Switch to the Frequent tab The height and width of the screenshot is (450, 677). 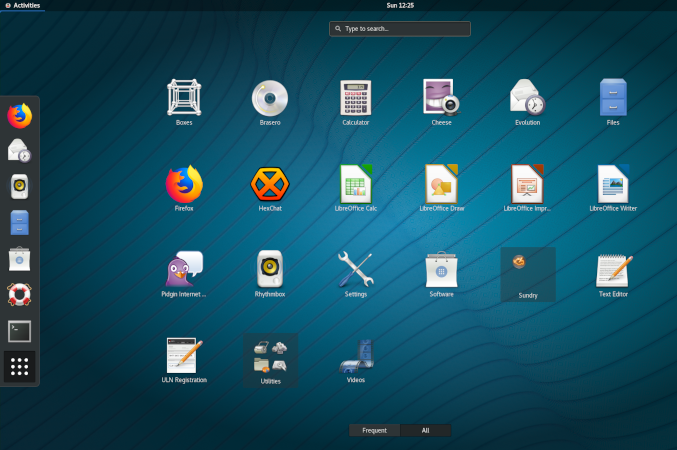(374, 430)
